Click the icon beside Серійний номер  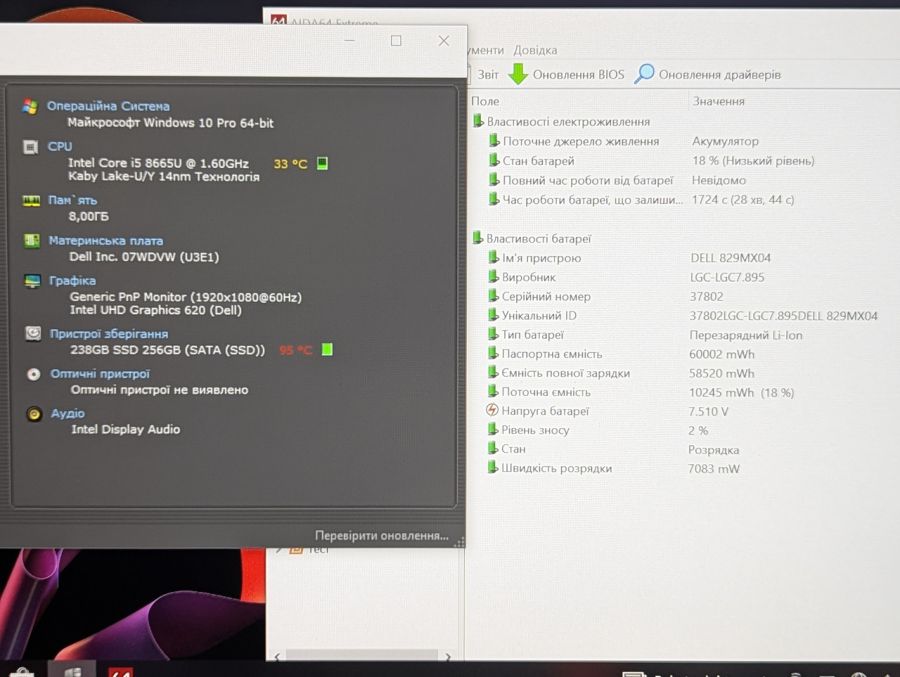(x=493, y=296)
